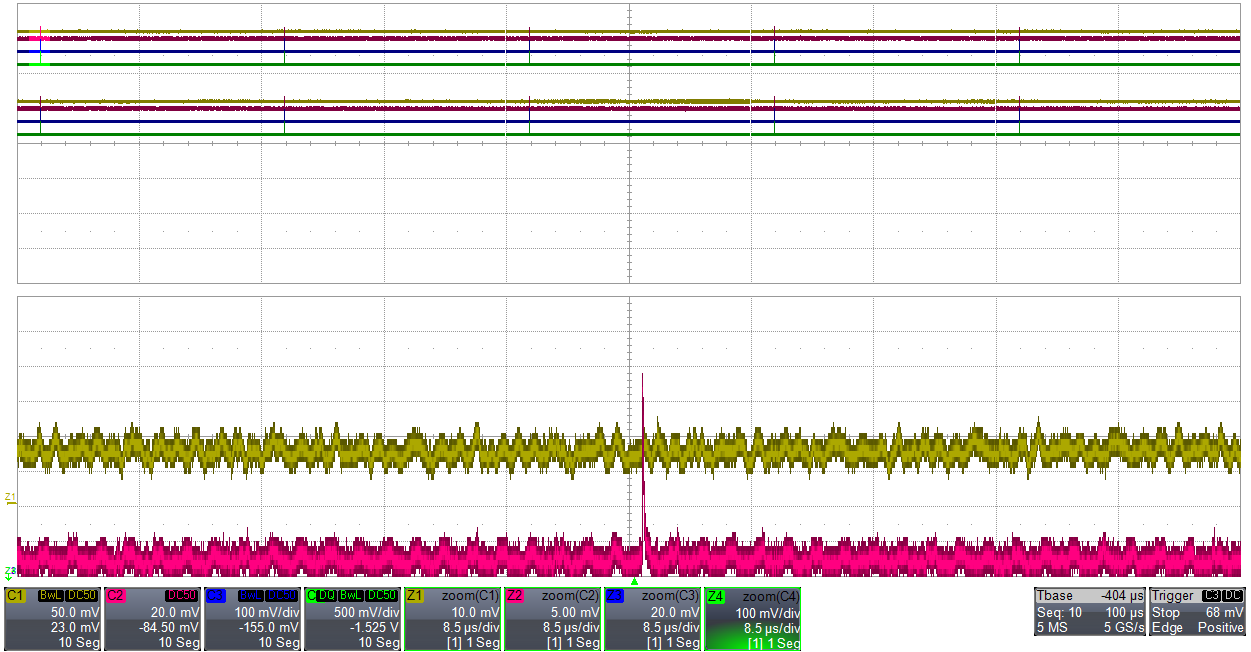This screenshot has width=1251, height=652.
Task: Click the [1] 1 Seg entry in Z4 box
Action: [774, 644]
